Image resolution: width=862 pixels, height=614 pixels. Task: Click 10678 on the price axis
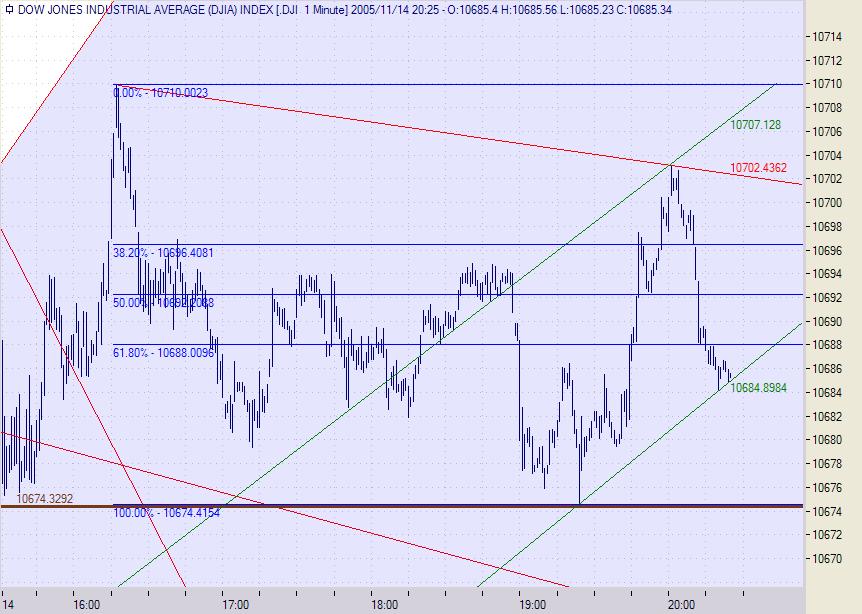(827, 463)
